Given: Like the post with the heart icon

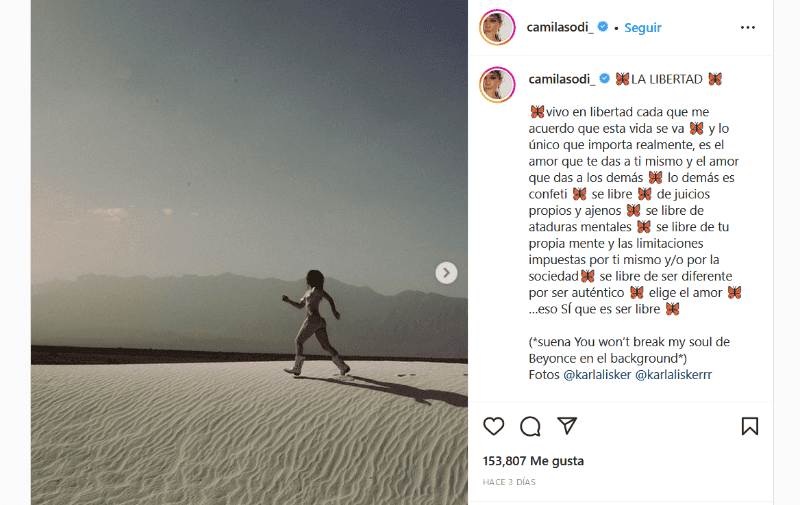Looking at the screenshot, I should (493, 426).
